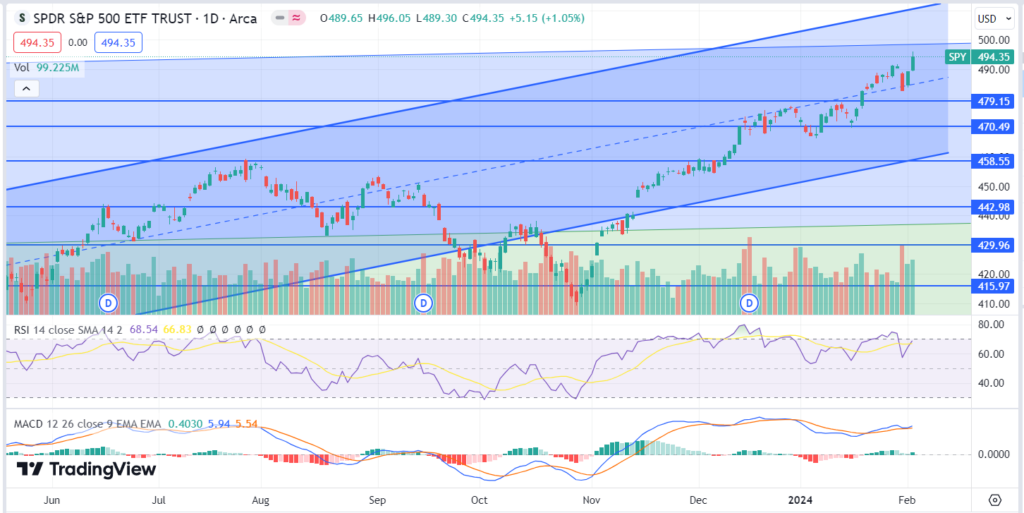Click the MACD histogram value 0.4030
Image resolution: width=1024 pixels, height=513 pixels.
point(184,424)
